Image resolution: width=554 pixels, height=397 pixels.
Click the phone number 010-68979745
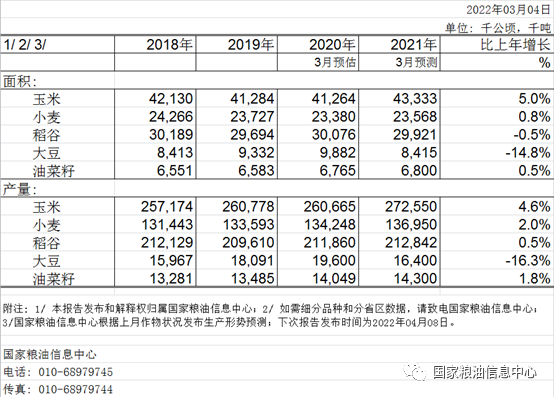76,372
